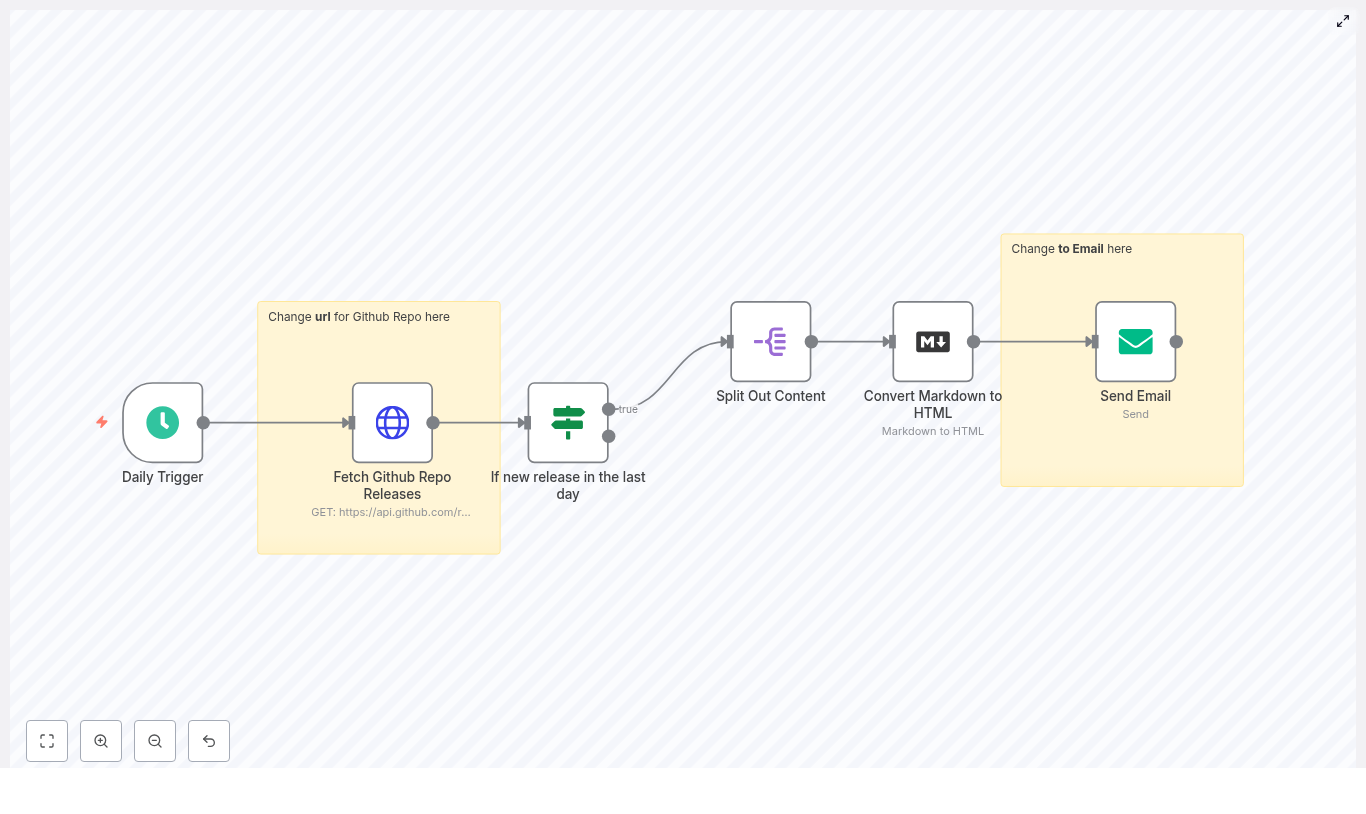Screen dimensions: 1366x814
Task: Zoom out using the magnifier minus control
Action: tap(155, 741)
